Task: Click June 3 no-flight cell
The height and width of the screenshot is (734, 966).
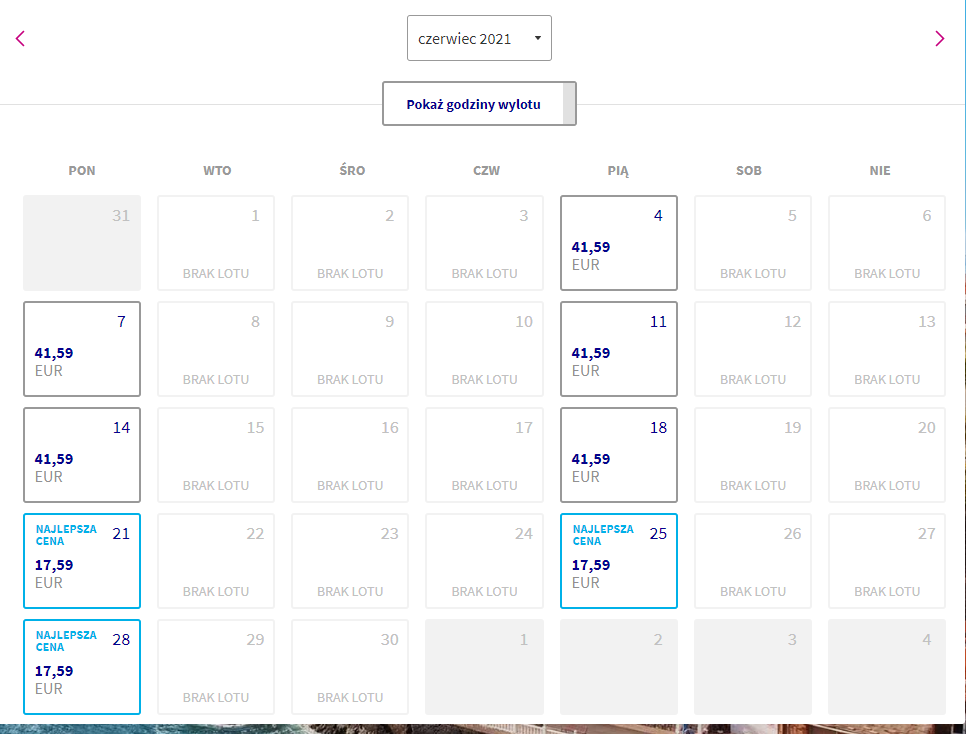Action: coord(484,243)
